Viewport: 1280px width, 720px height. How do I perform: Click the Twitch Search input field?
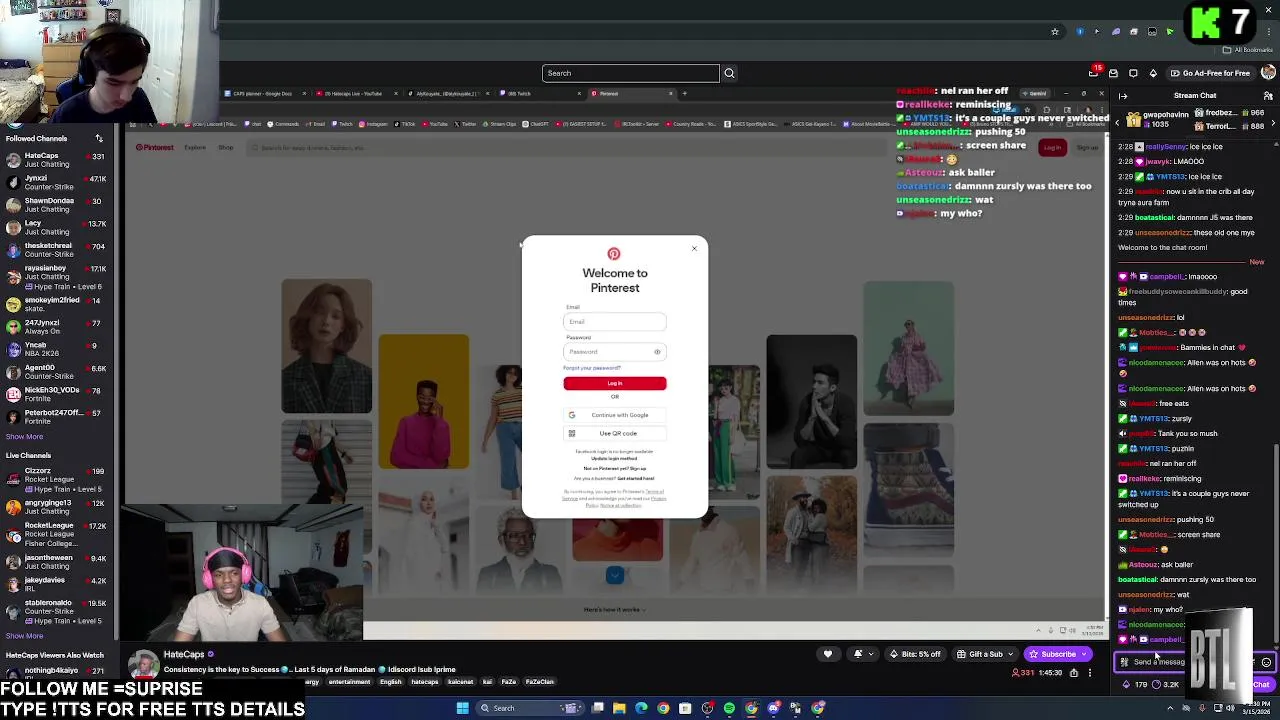630,73
